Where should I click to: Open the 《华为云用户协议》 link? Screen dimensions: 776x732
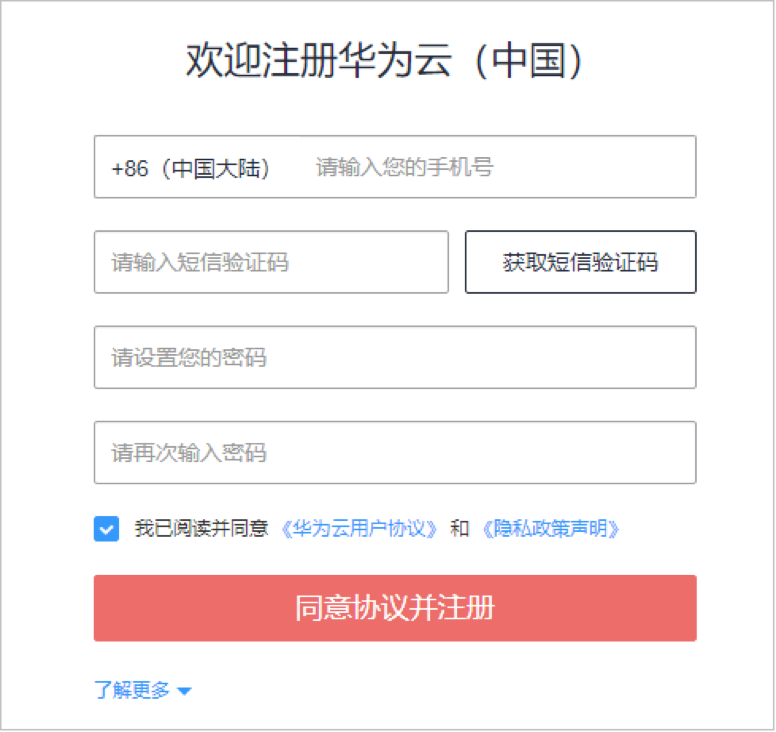tap(359, 529)
